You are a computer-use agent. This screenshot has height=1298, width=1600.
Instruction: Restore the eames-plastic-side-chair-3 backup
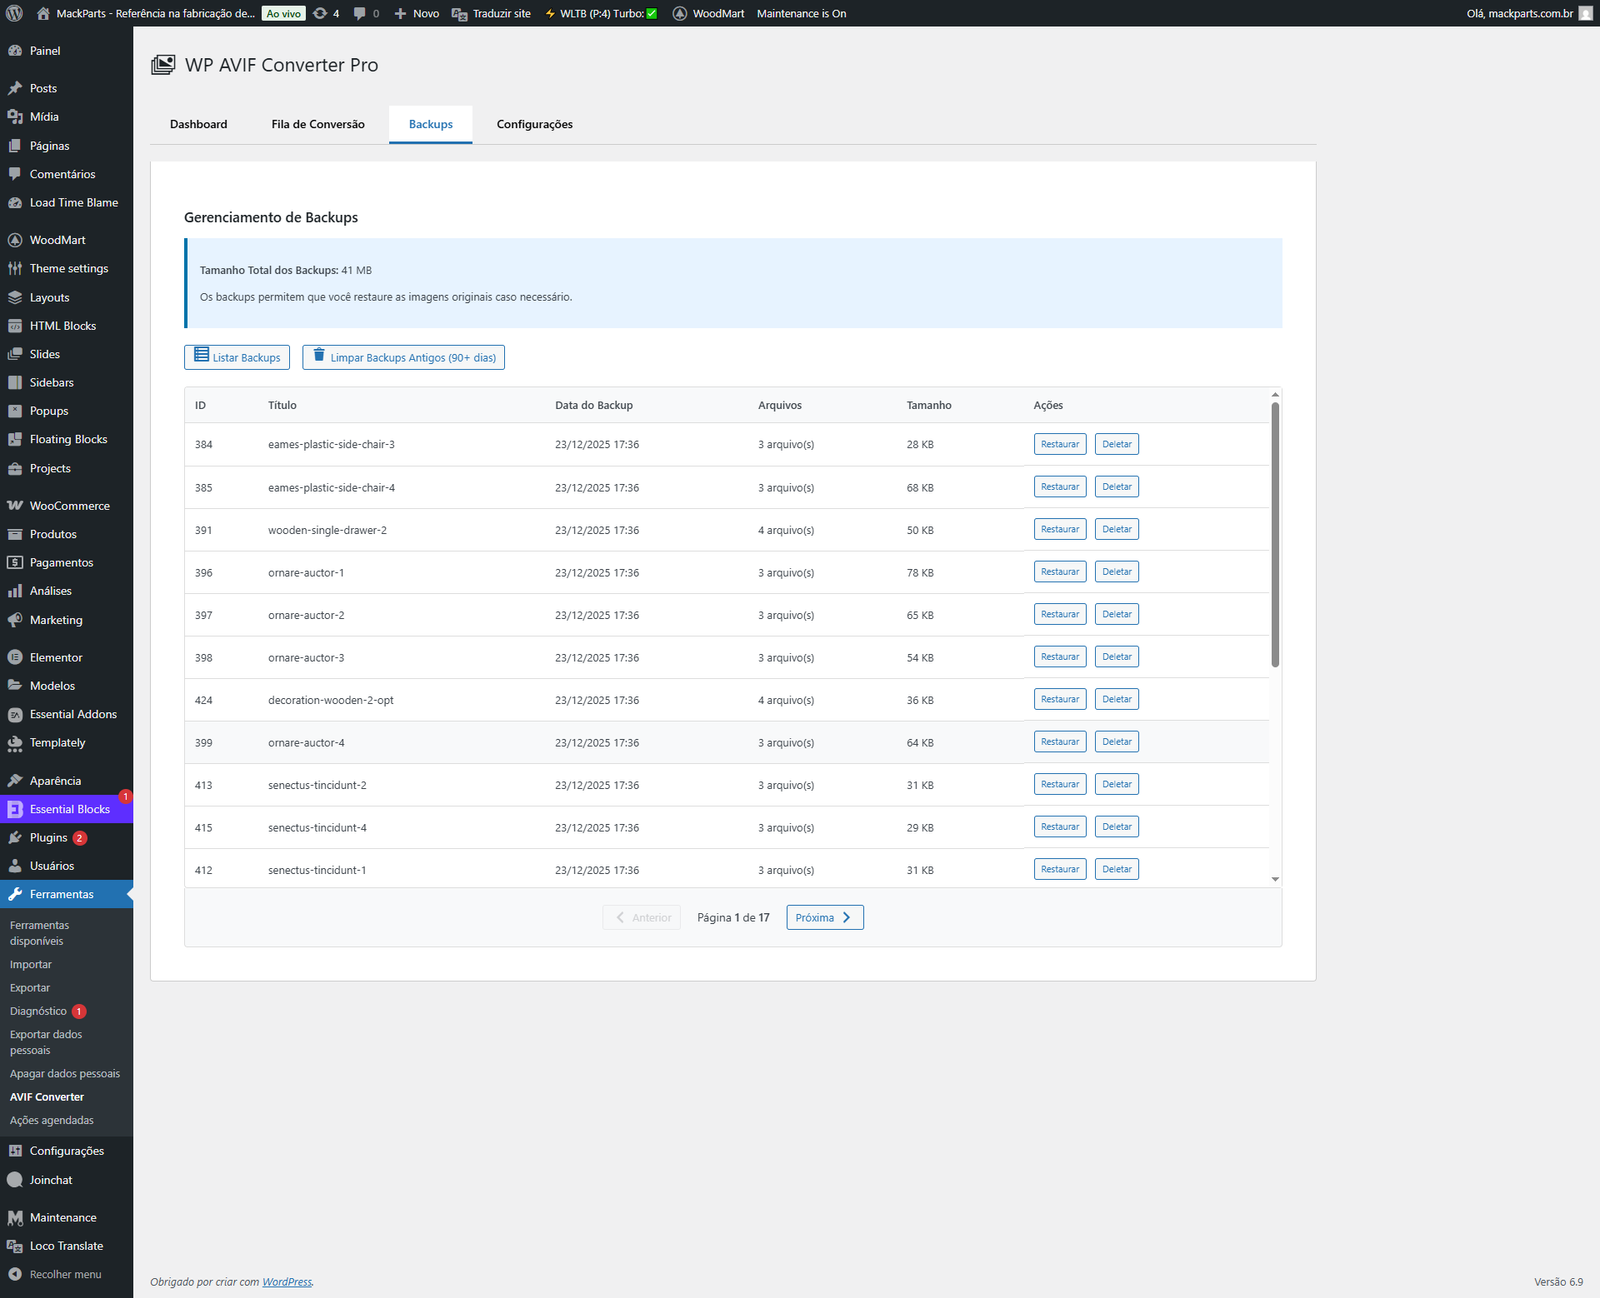click(1059, 444)
